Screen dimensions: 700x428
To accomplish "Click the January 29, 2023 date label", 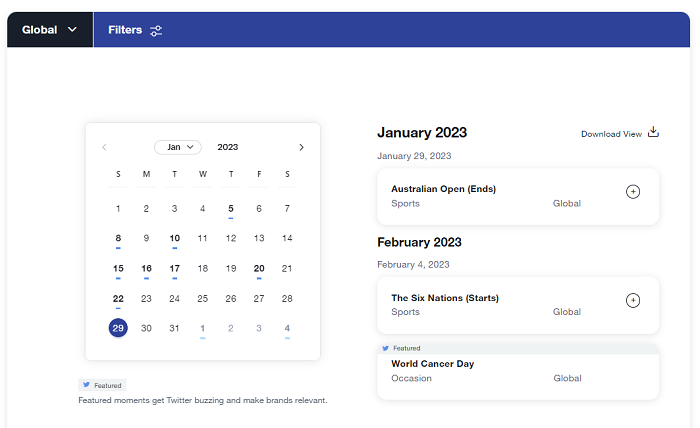I will tap(414, 156).
